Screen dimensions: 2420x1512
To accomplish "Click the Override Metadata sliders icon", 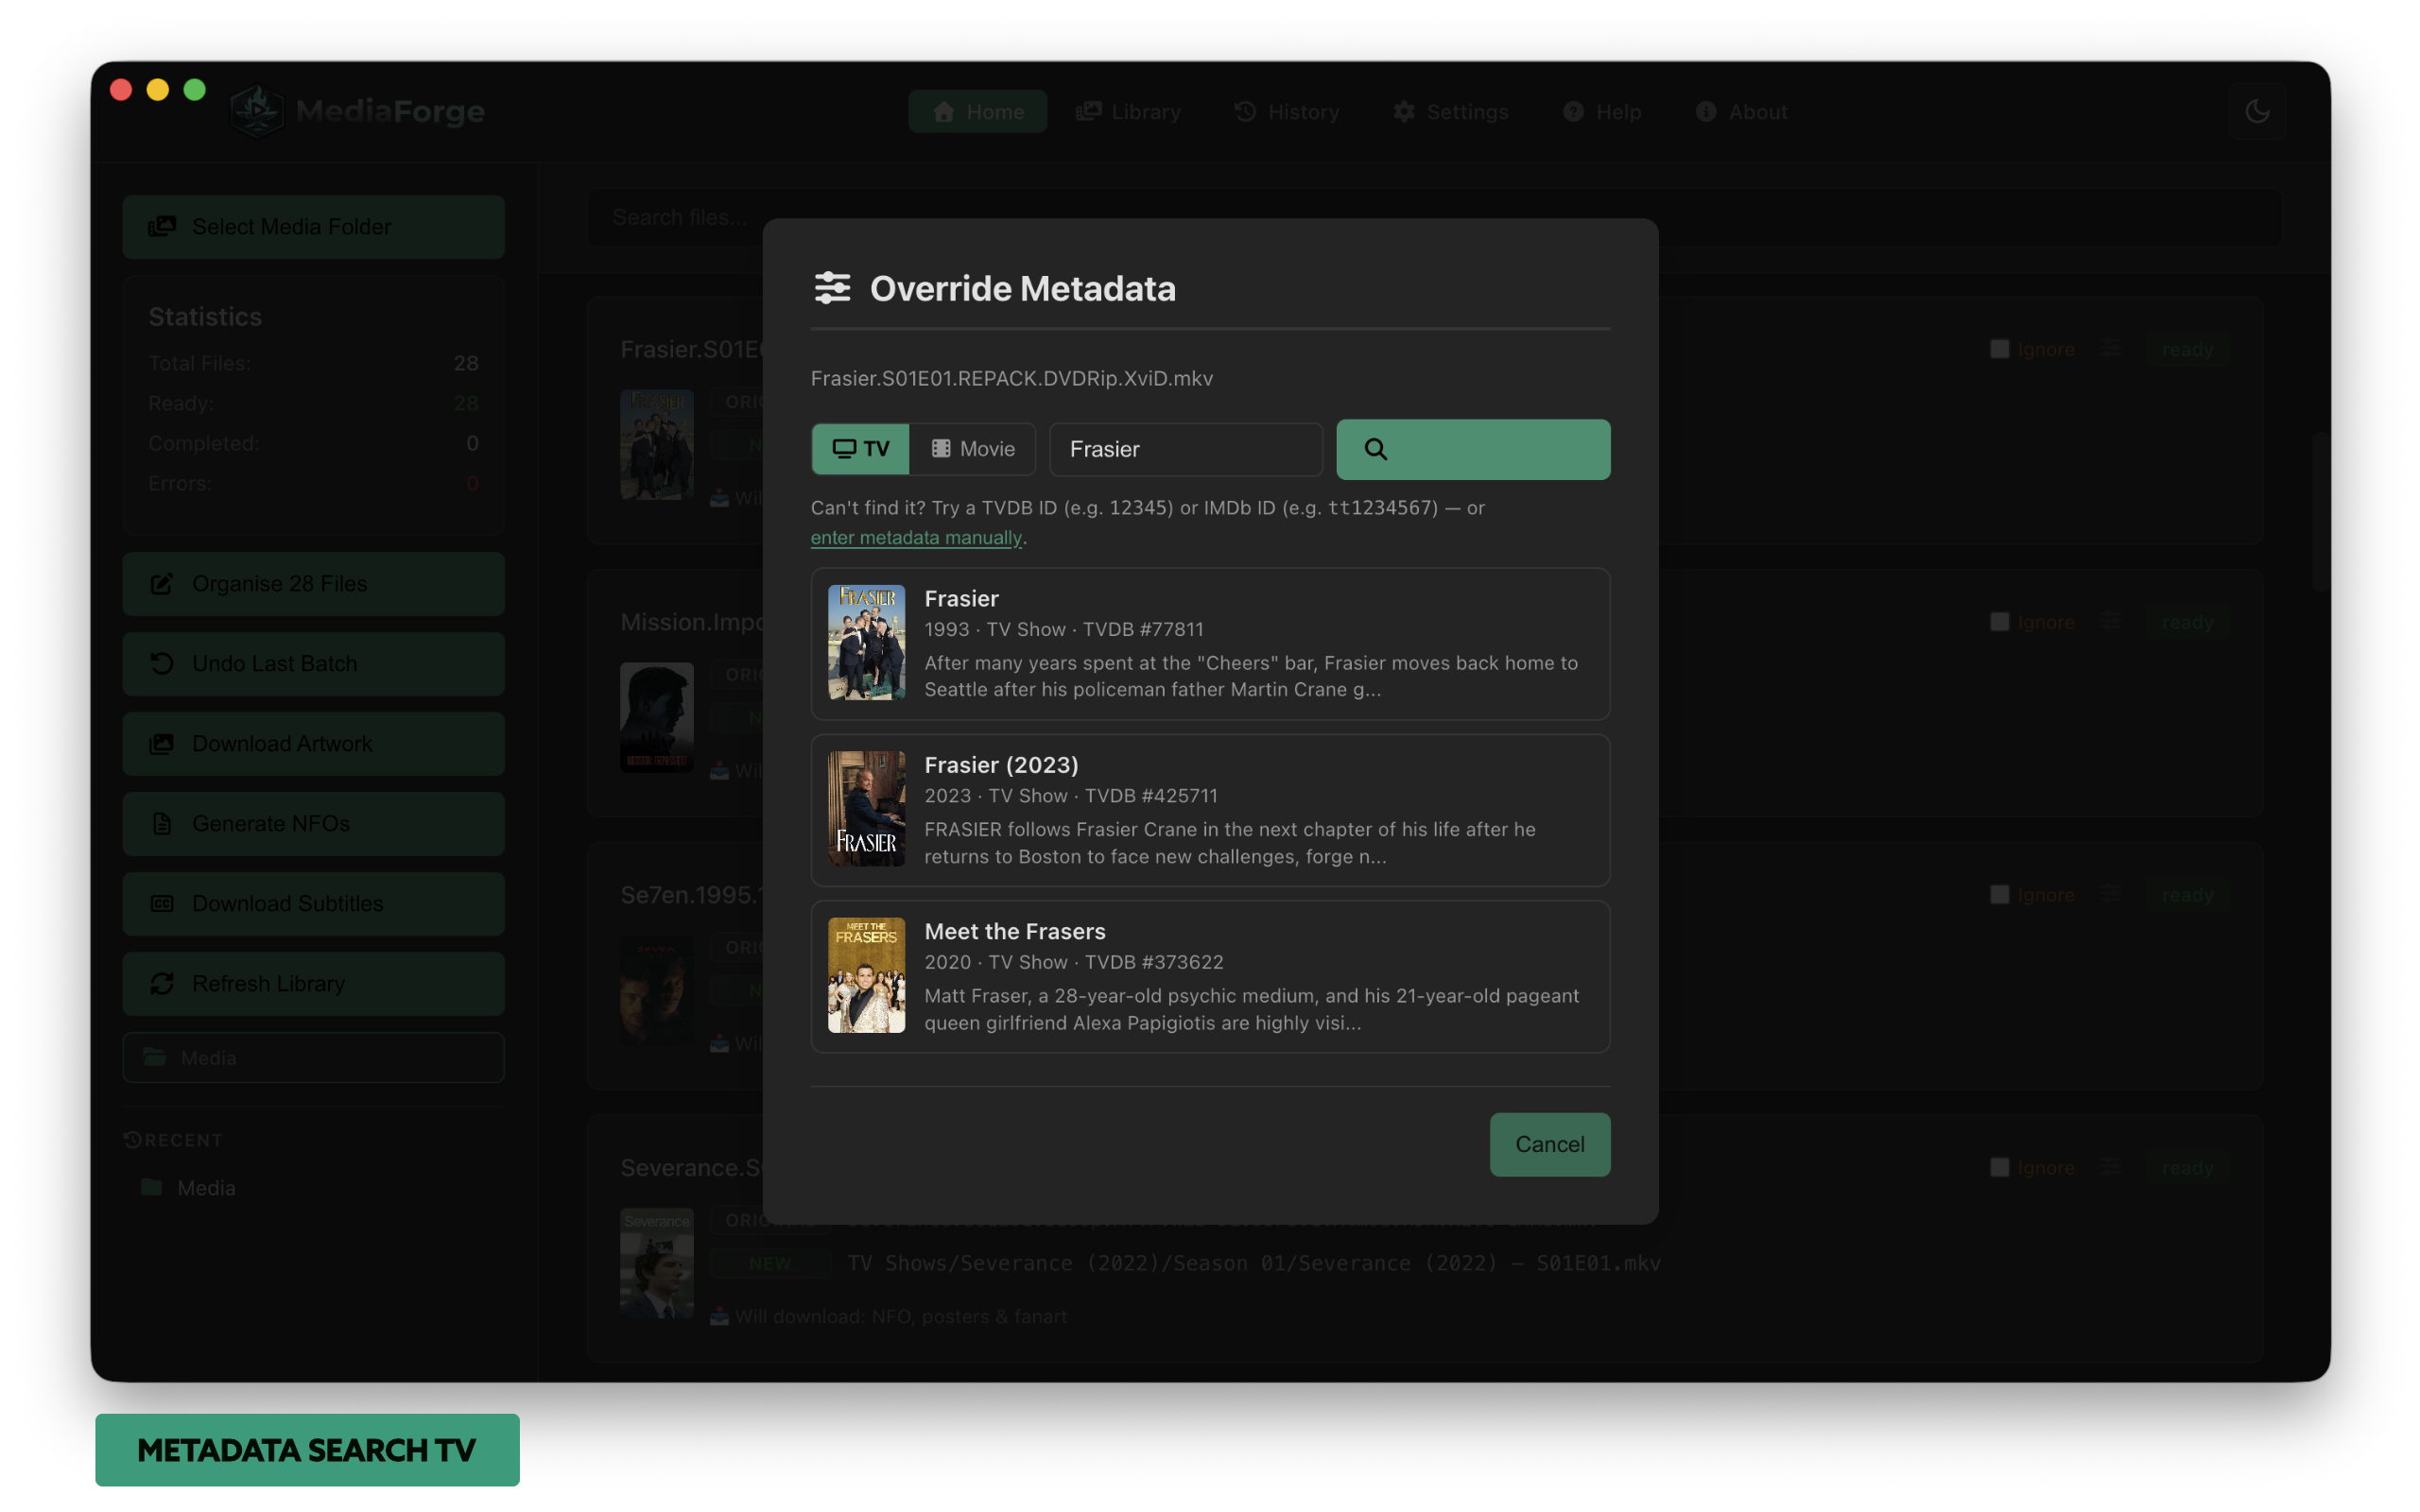I will 832,288.
